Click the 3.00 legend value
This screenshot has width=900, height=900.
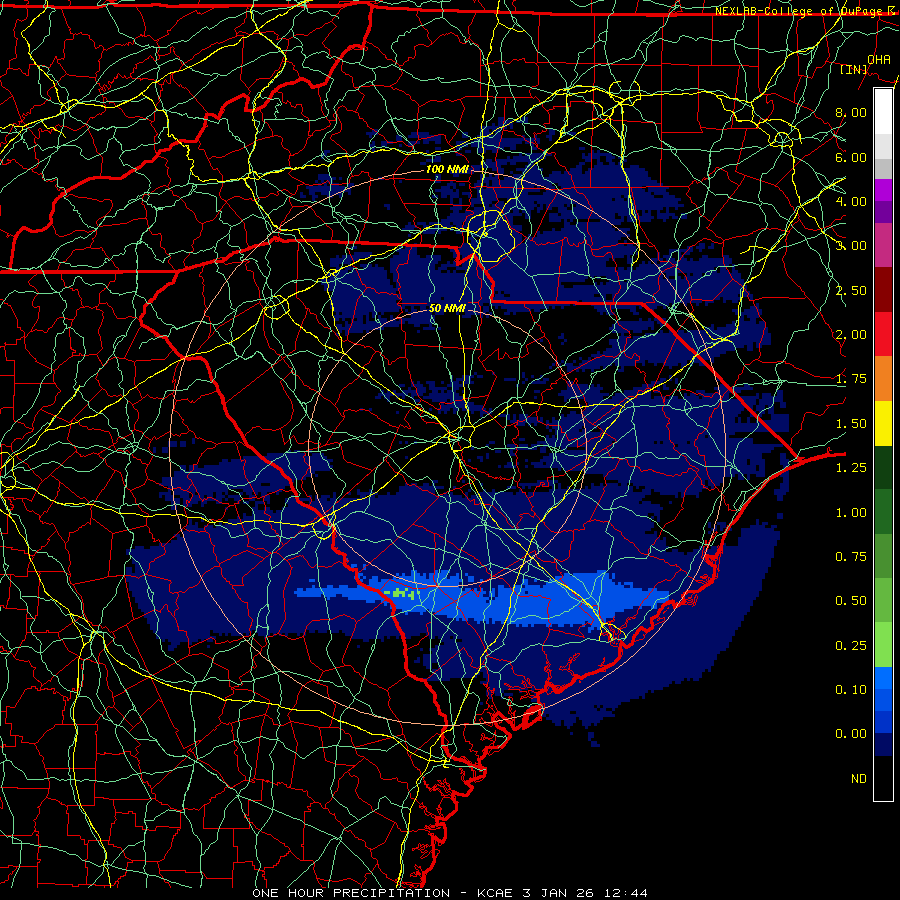pyautogui.click(x=851, y=246)
